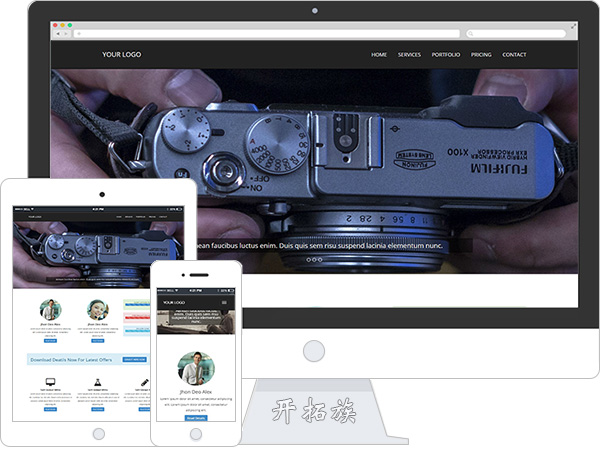The image size is (600, 450).
Task: Click the camera hero slide image on desktop
Action: click(x=314, y=171)
